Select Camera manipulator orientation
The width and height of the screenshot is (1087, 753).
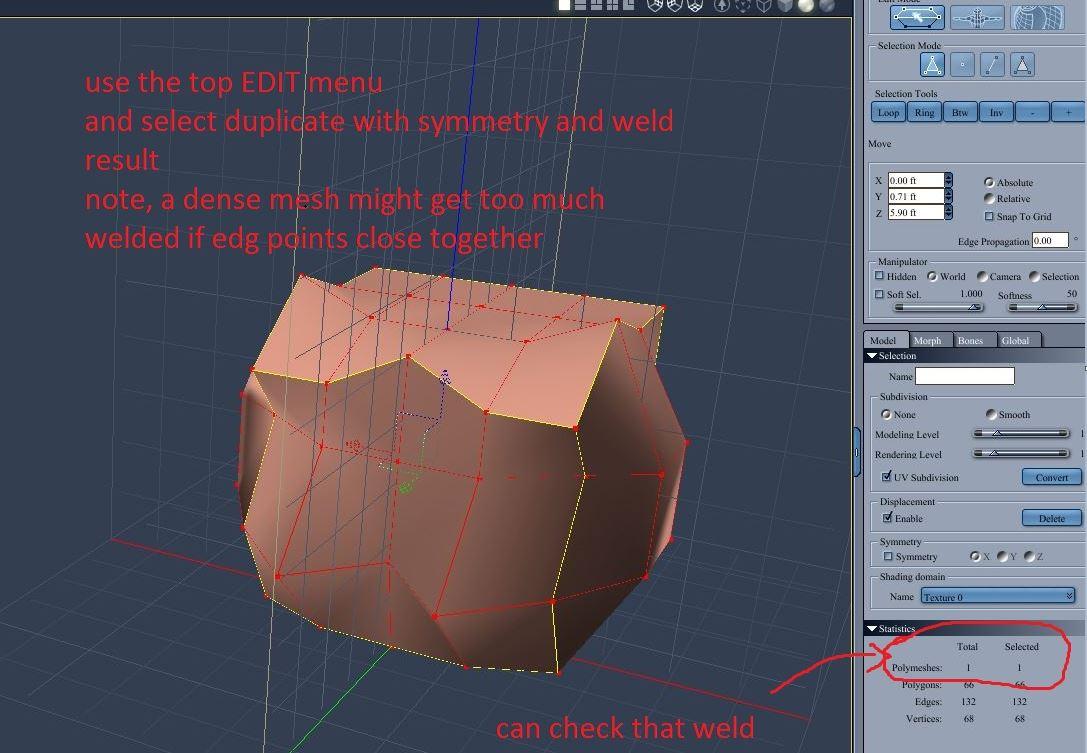pos(982,276)
